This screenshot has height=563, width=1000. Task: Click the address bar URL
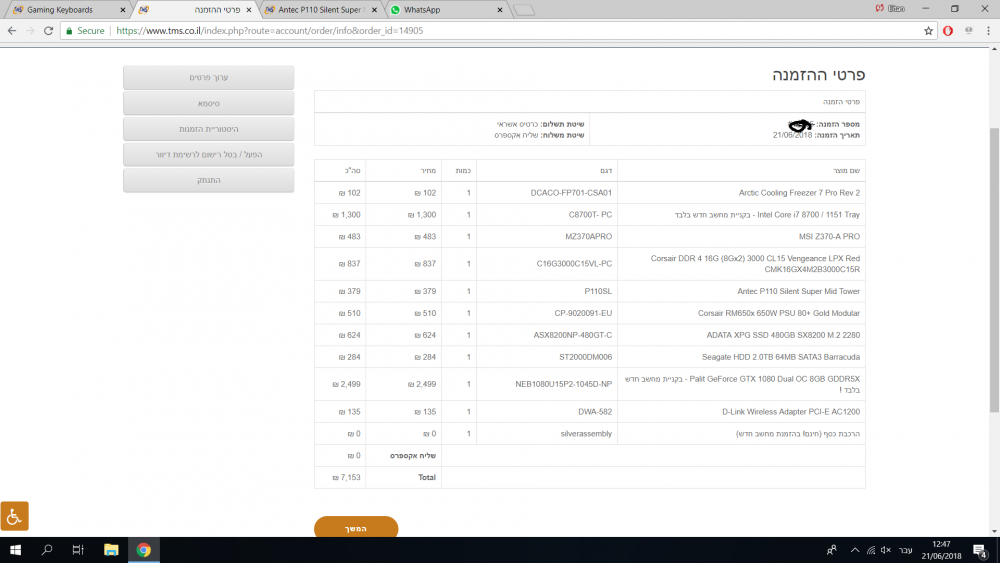click(270, 31)
